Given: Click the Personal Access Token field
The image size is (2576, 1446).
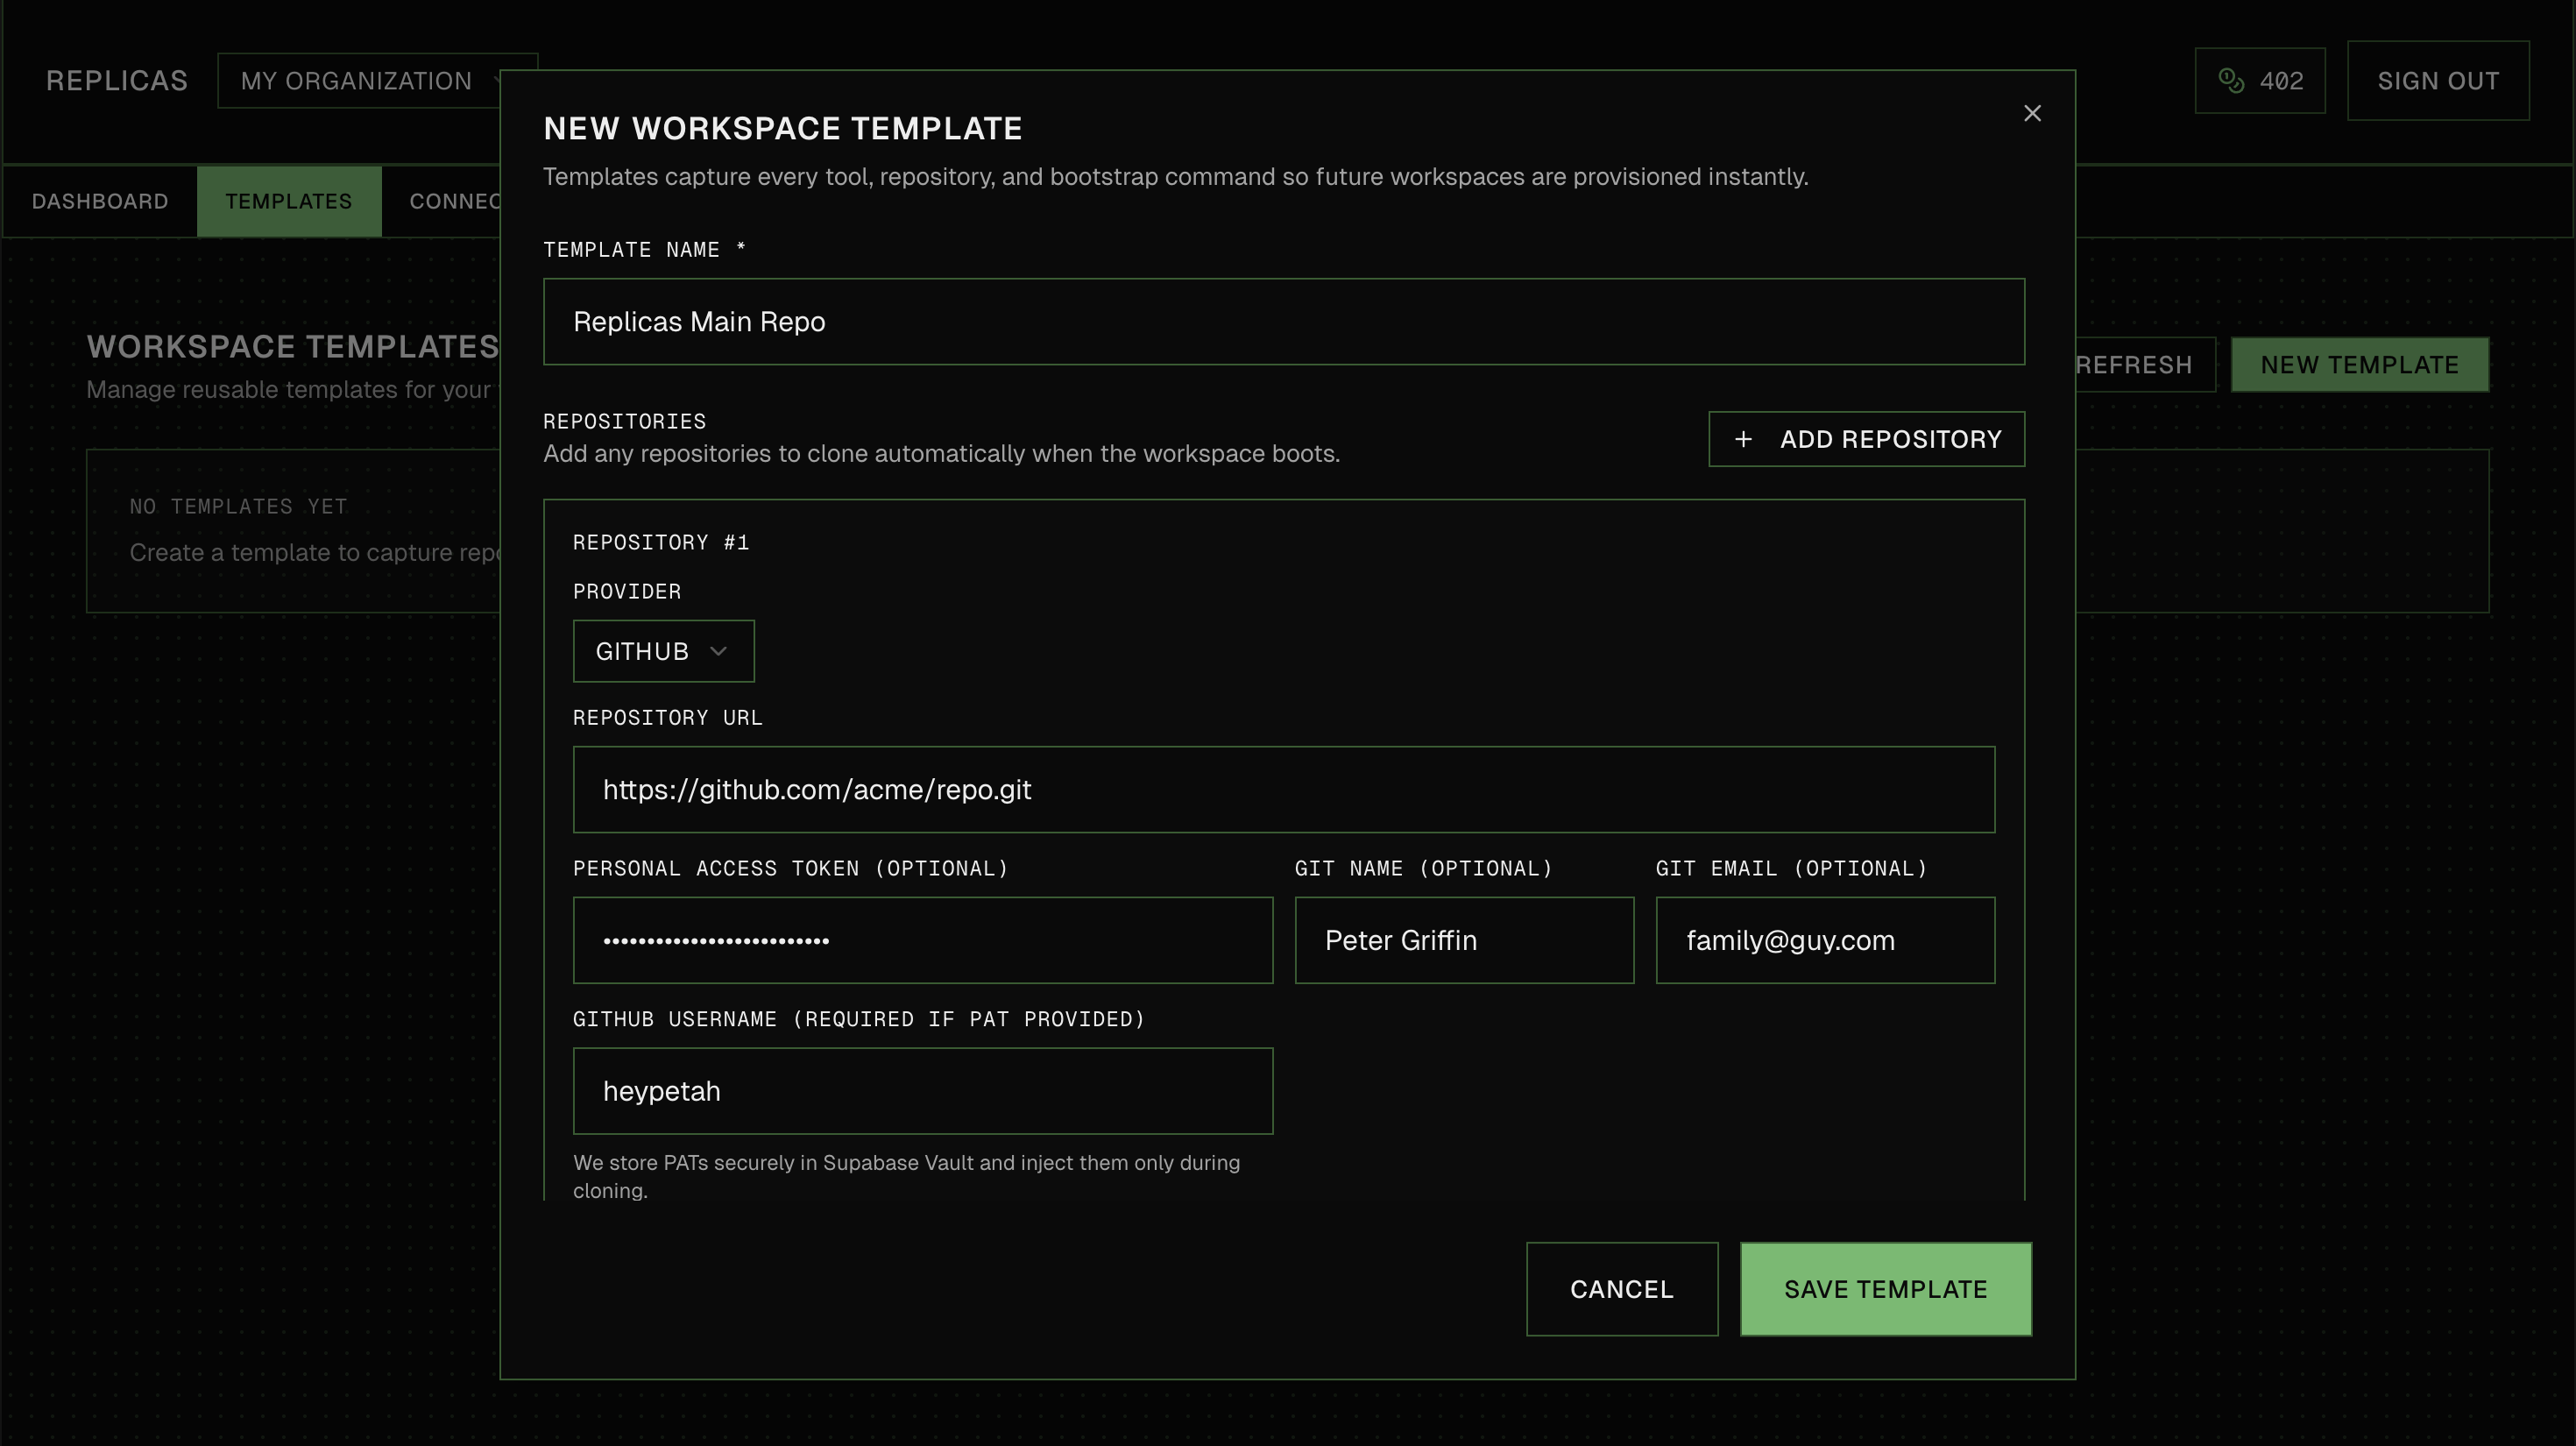Looking at the screenshot, I should (922, 940).
